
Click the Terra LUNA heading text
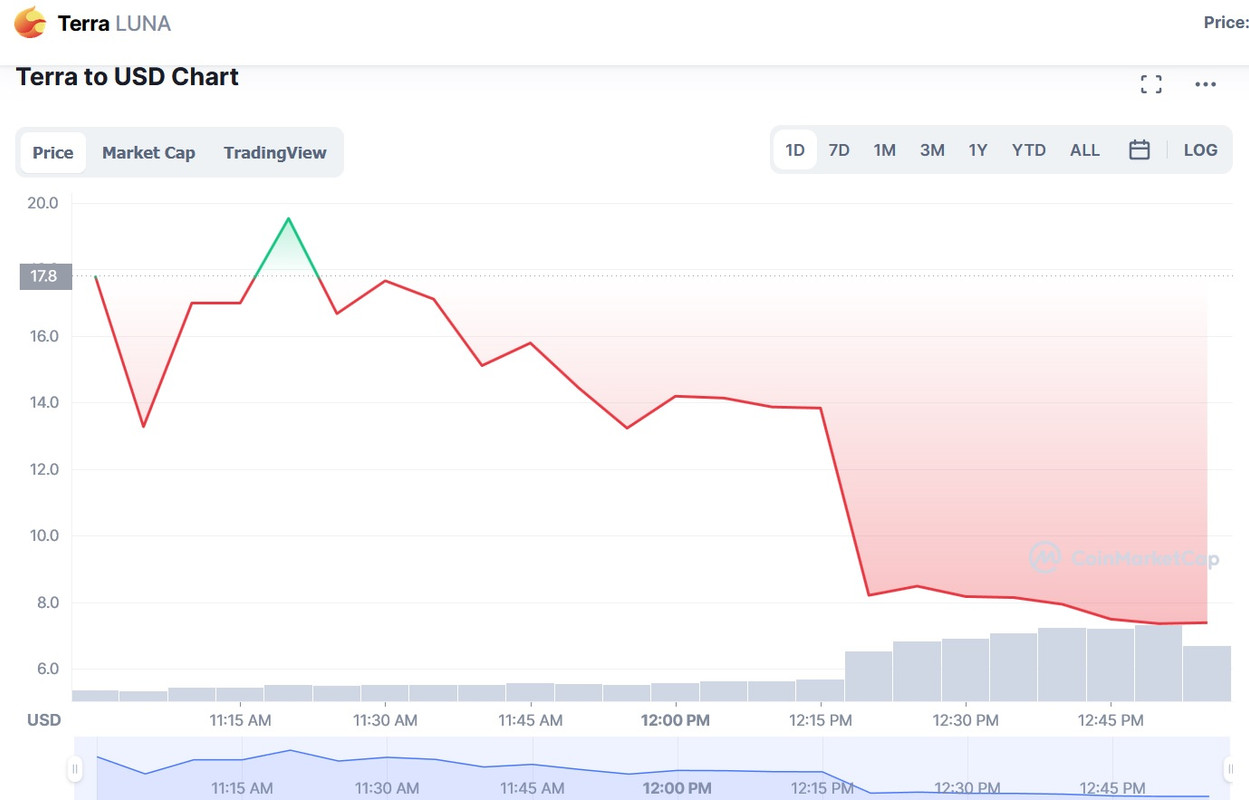tap(114, 23)
